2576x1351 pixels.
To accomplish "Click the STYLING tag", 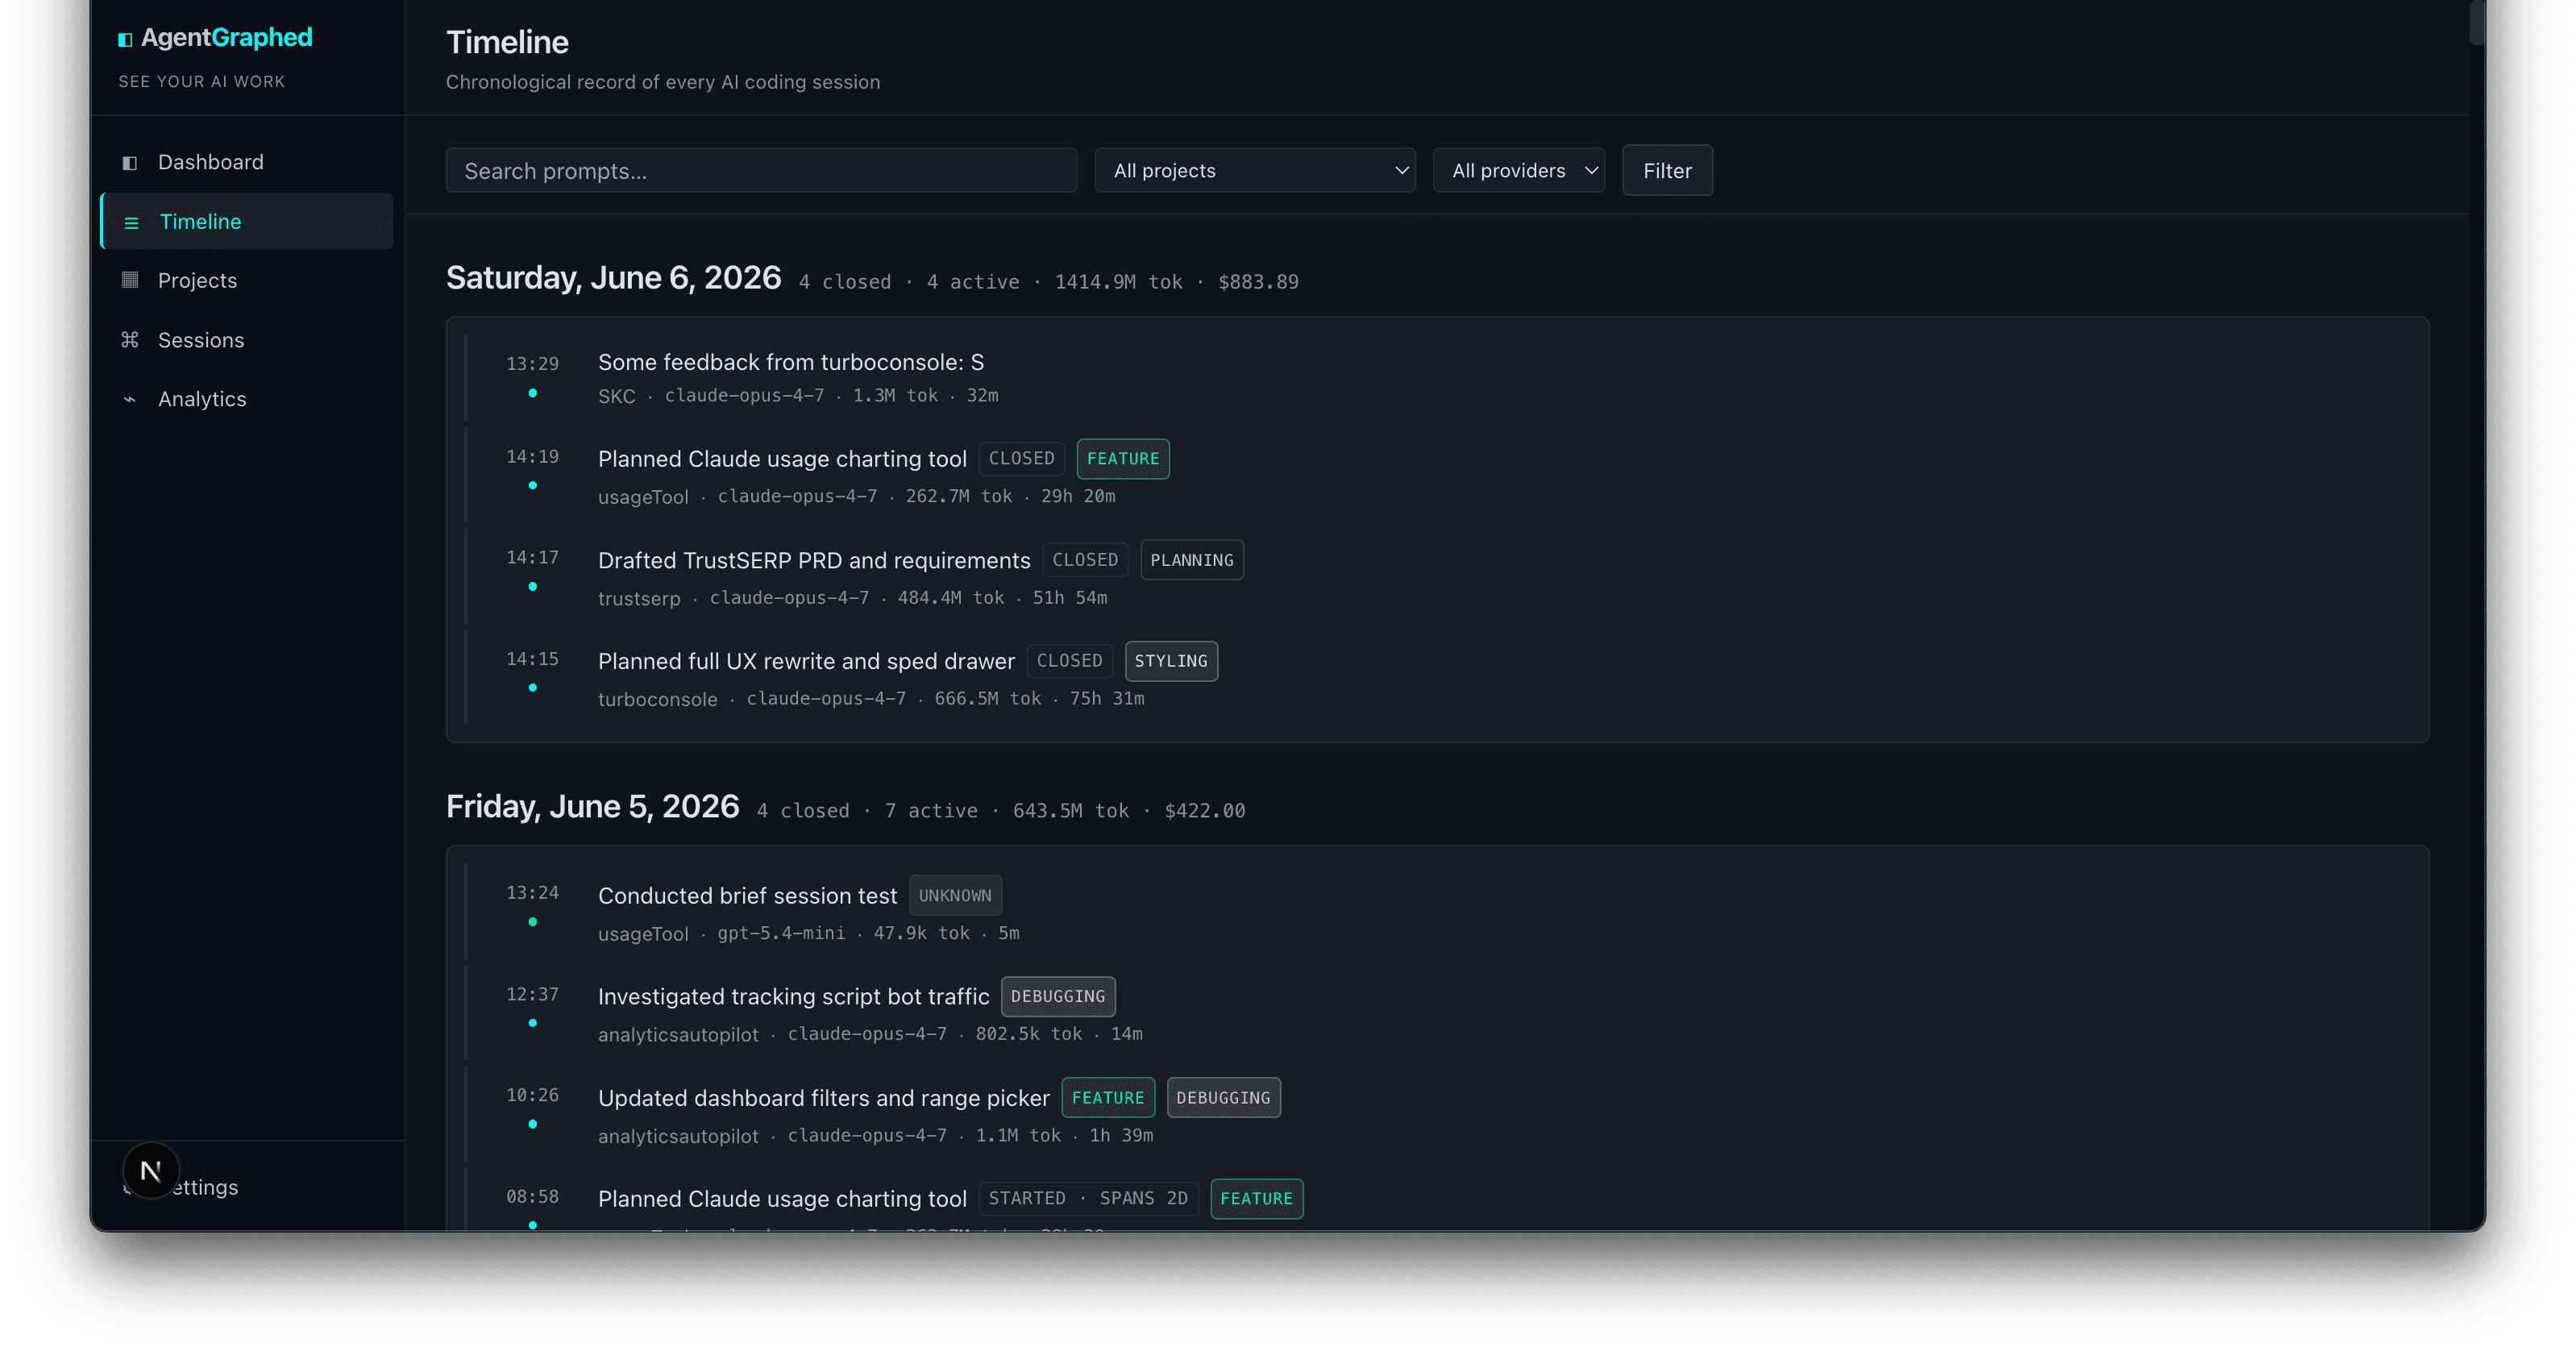I will point(1171,661).
